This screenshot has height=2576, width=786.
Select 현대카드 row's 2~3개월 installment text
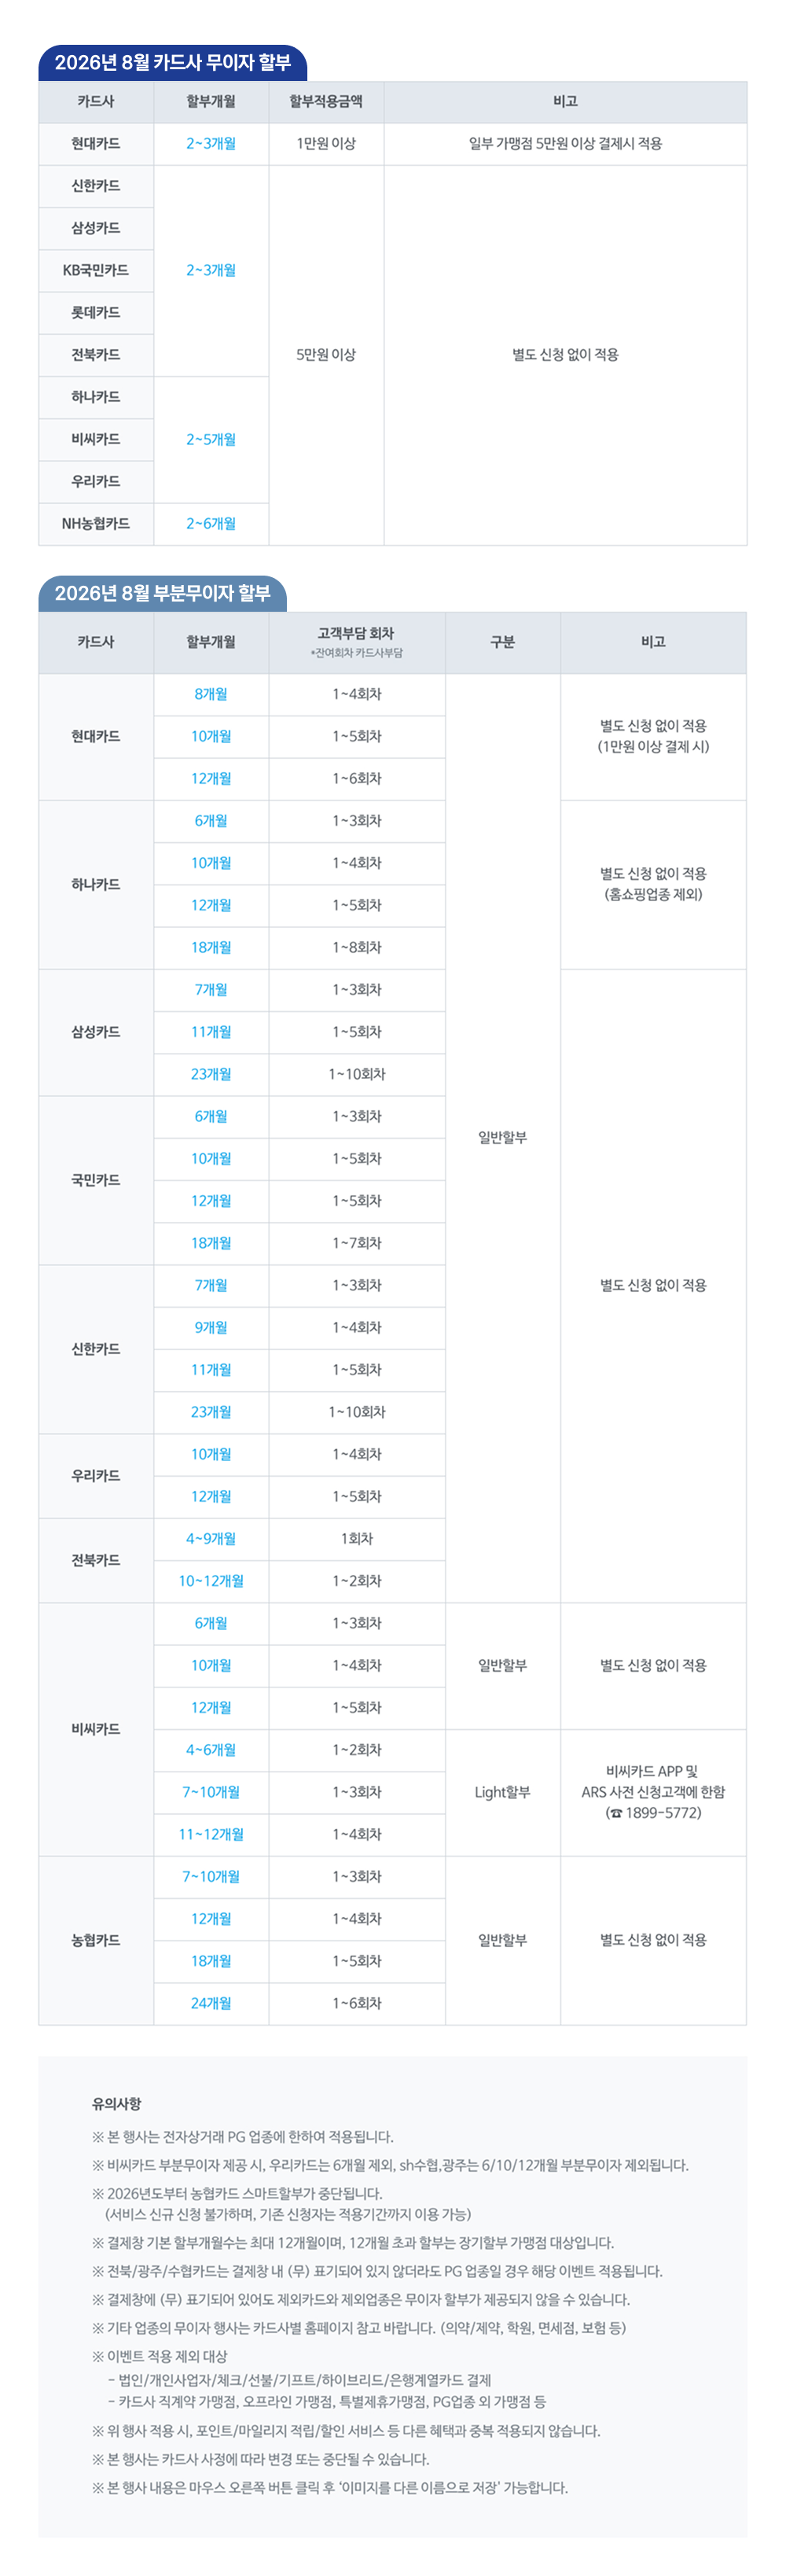pyautogui.click(x=211, y=144)
